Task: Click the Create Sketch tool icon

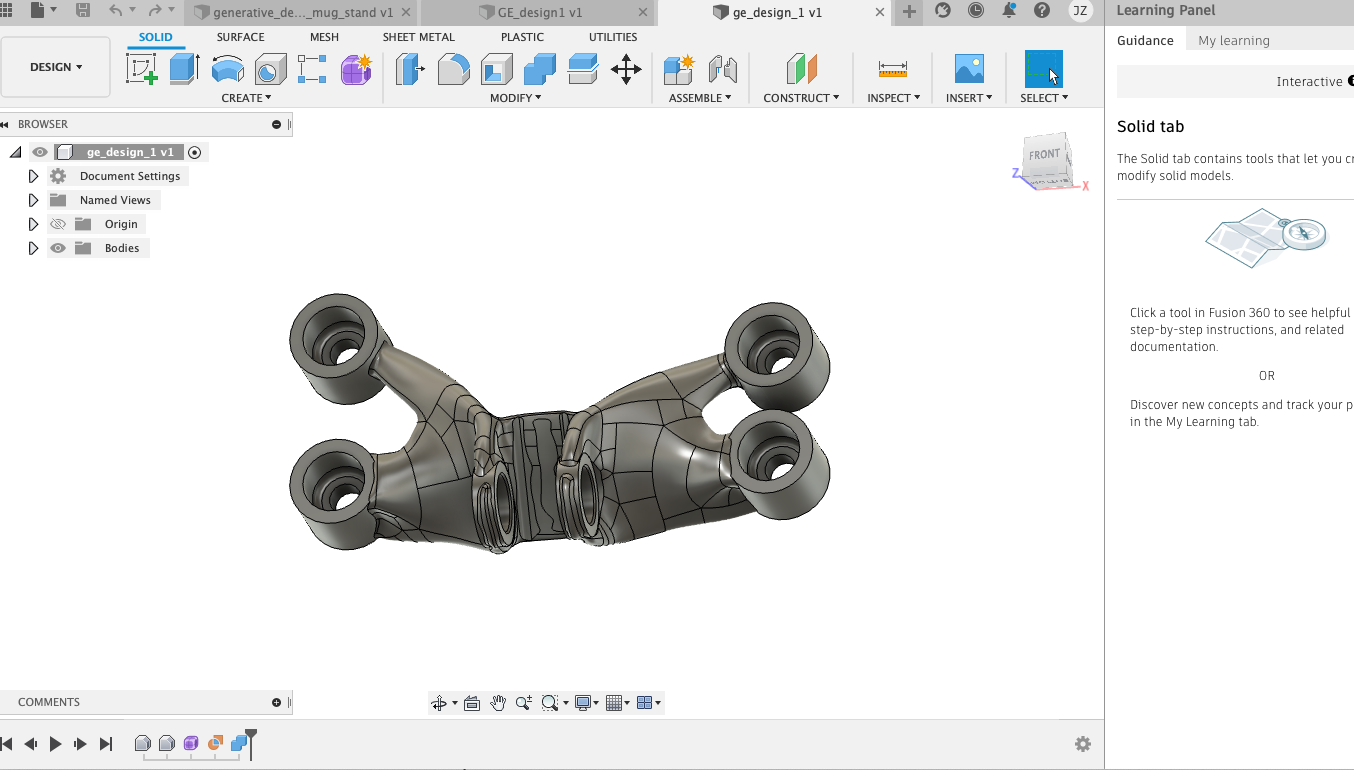Action: click(142, 69)
